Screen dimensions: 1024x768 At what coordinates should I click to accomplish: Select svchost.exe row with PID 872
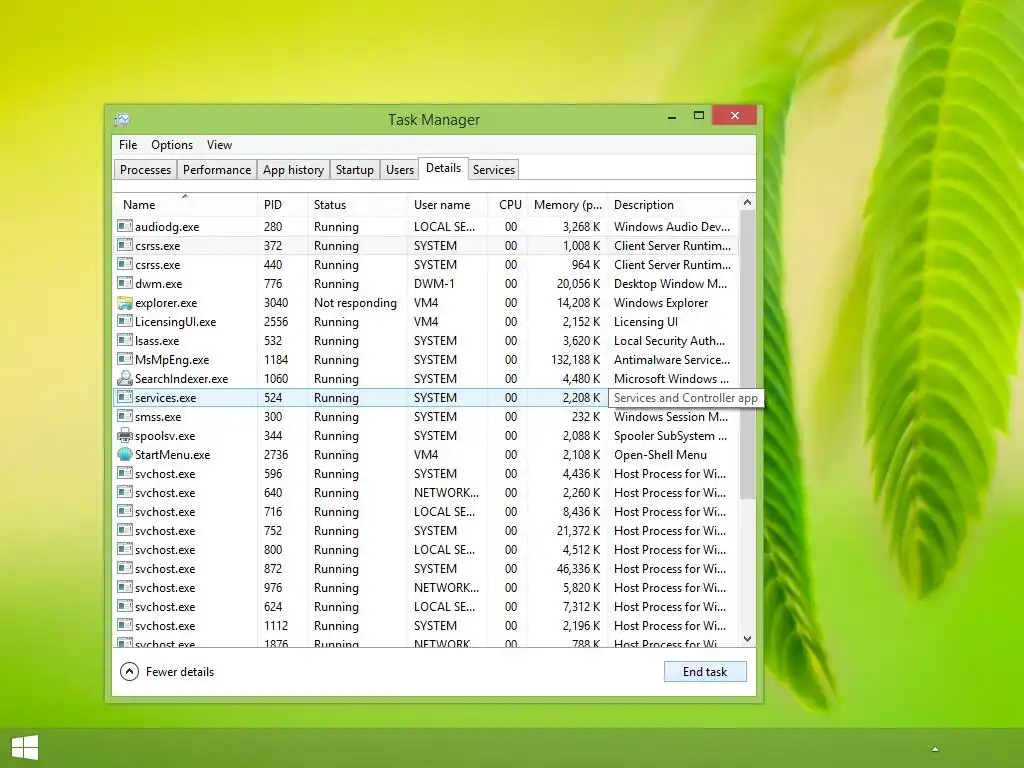(x=426, y=568)
